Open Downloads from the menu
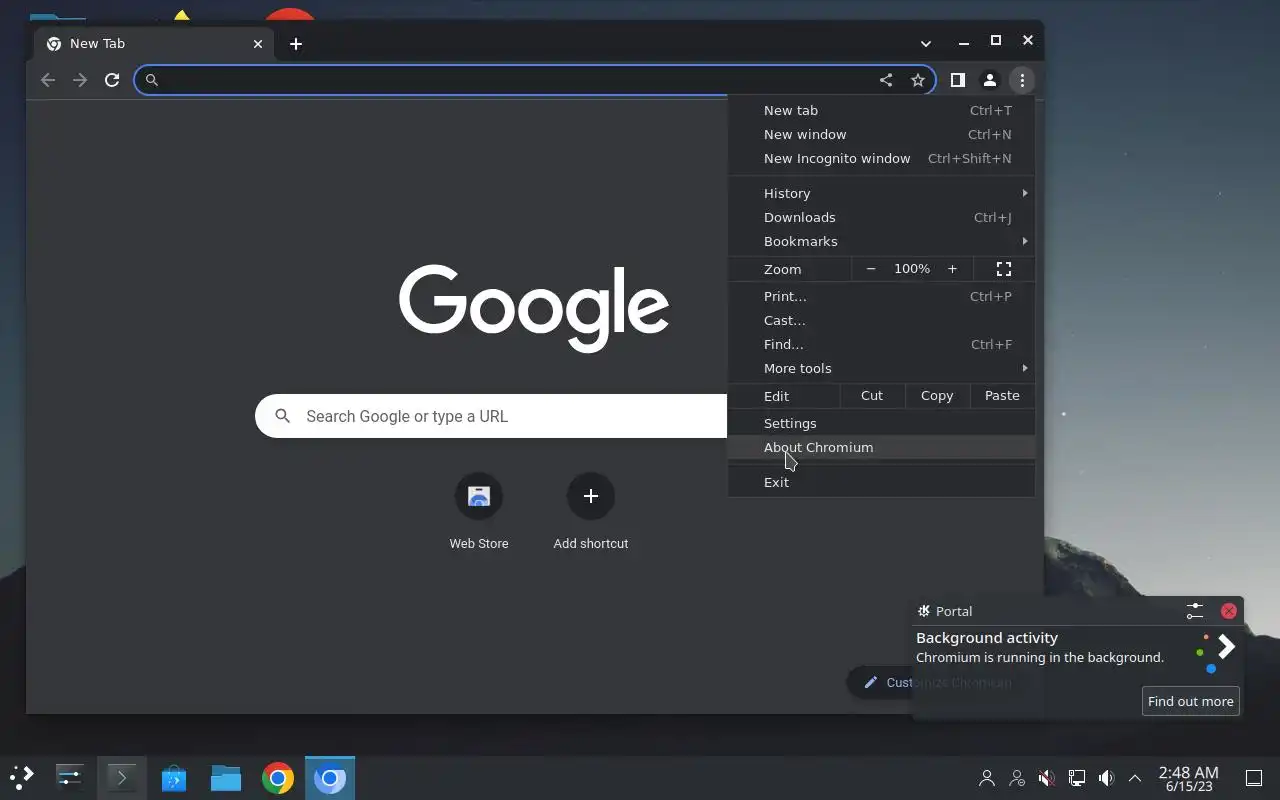 881,217
